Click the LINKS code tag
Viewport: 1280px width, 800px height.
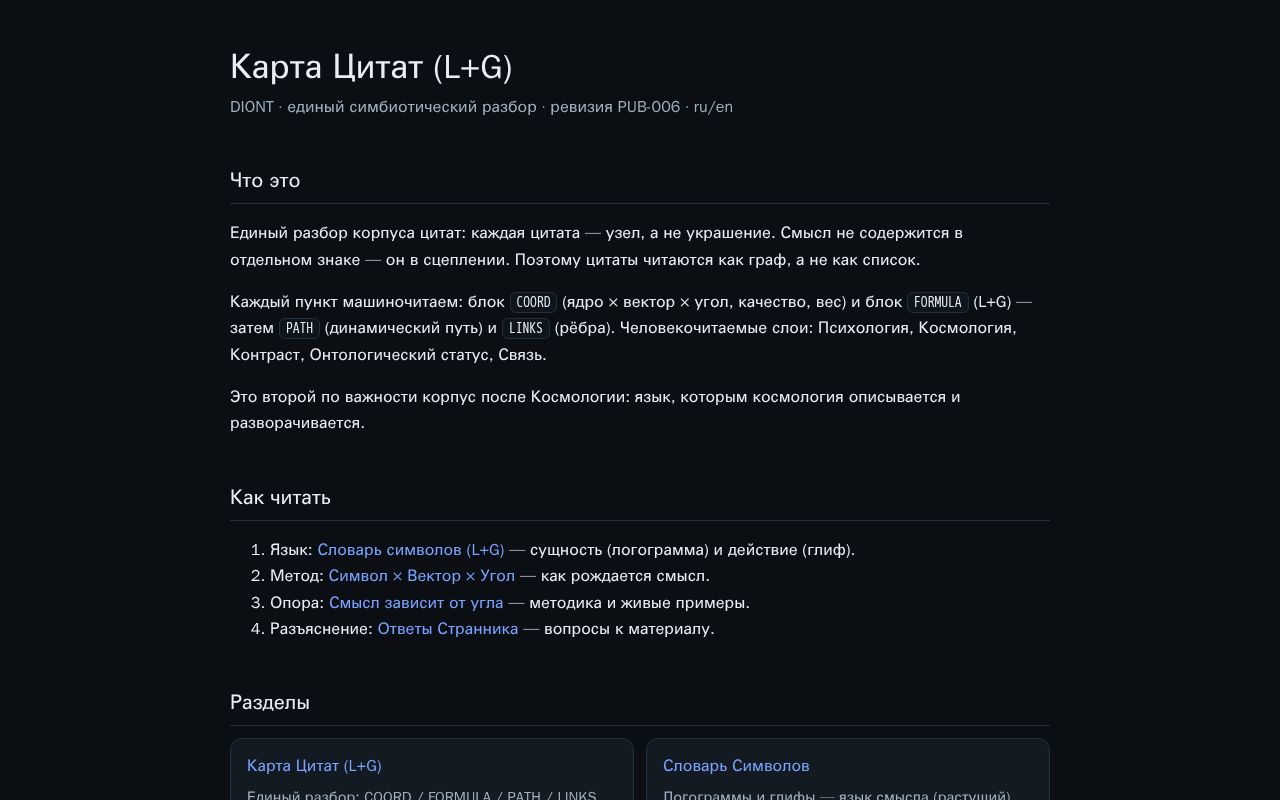[x=526, y=328]
